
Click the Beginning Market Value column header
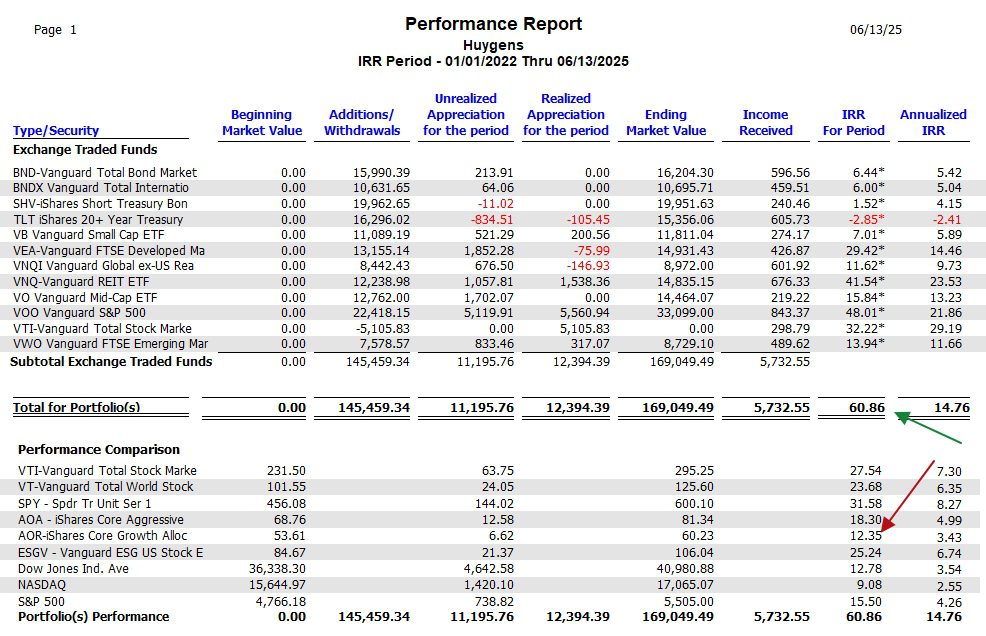tap(262, 123)
